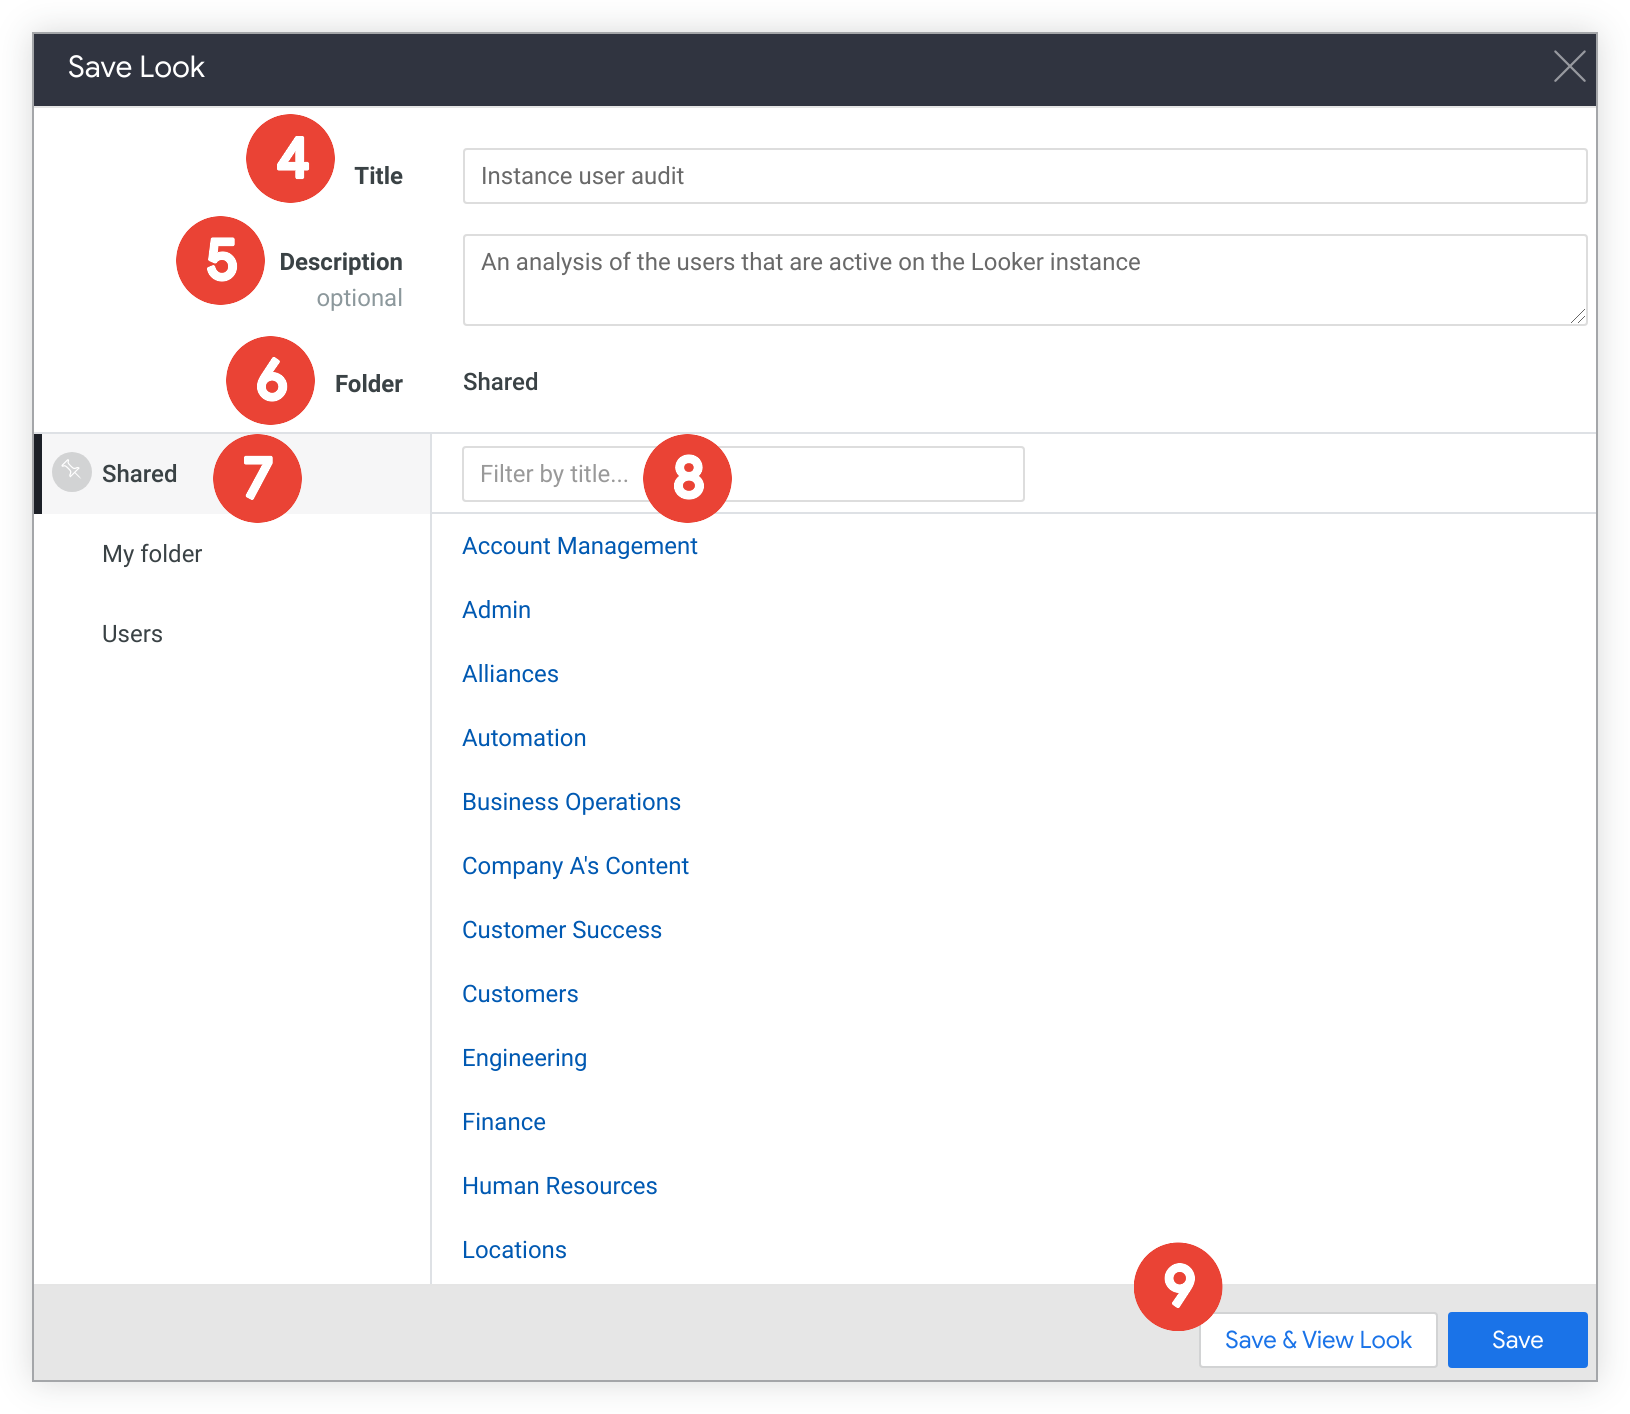Click the Save & View Look button
This screenshot has width=1630, height=1414.
1317,1340
